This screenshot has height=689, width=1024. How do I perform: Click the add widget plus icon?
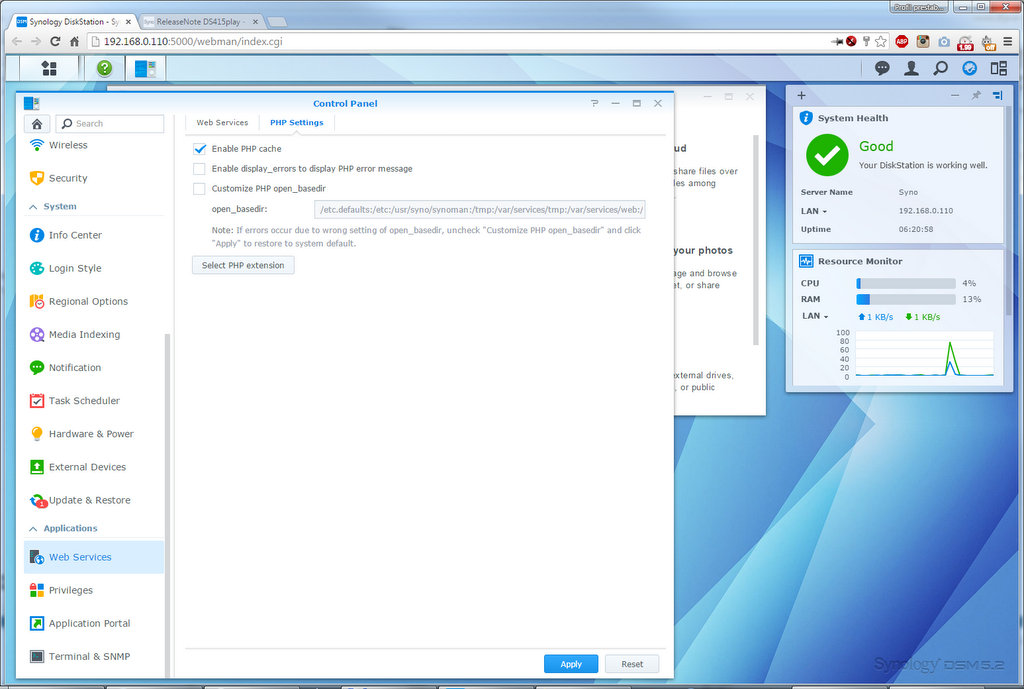[801, 95]
